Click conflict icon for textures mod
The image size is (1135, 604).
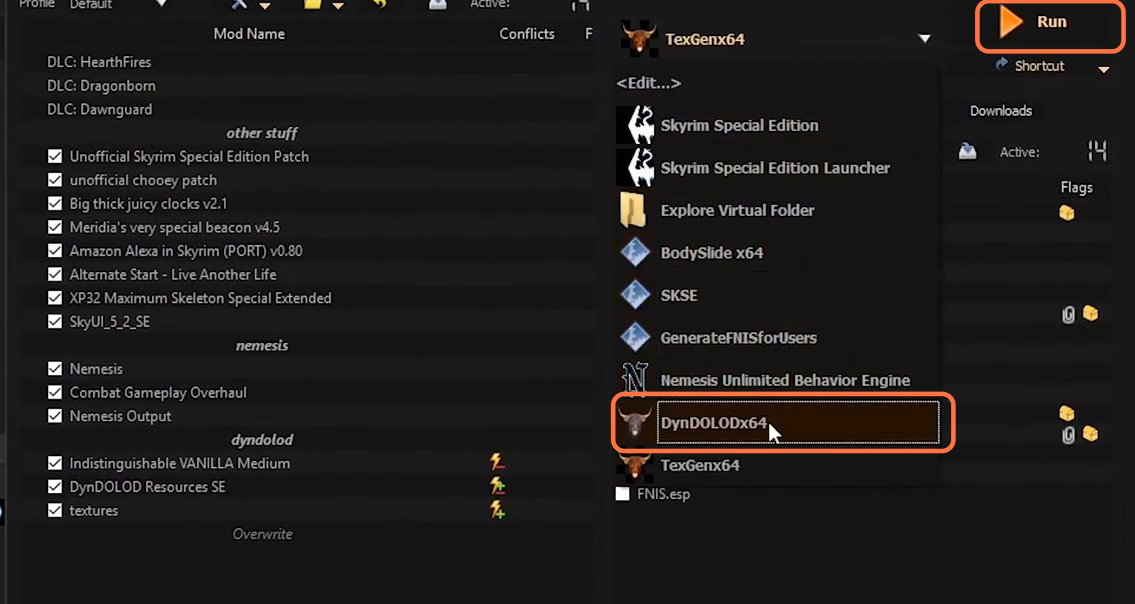(497, 510)
